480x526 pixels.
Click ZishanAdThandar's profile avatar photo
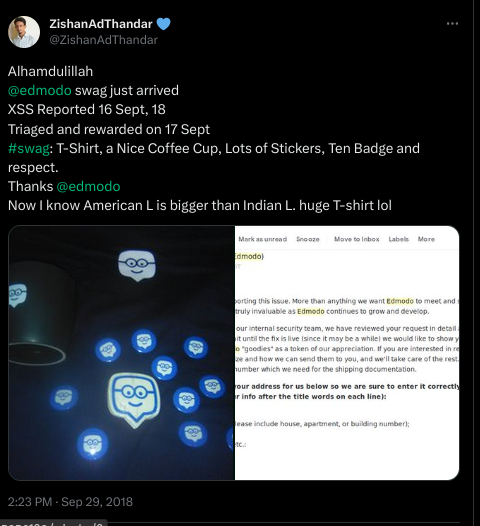tap(24, 32)
